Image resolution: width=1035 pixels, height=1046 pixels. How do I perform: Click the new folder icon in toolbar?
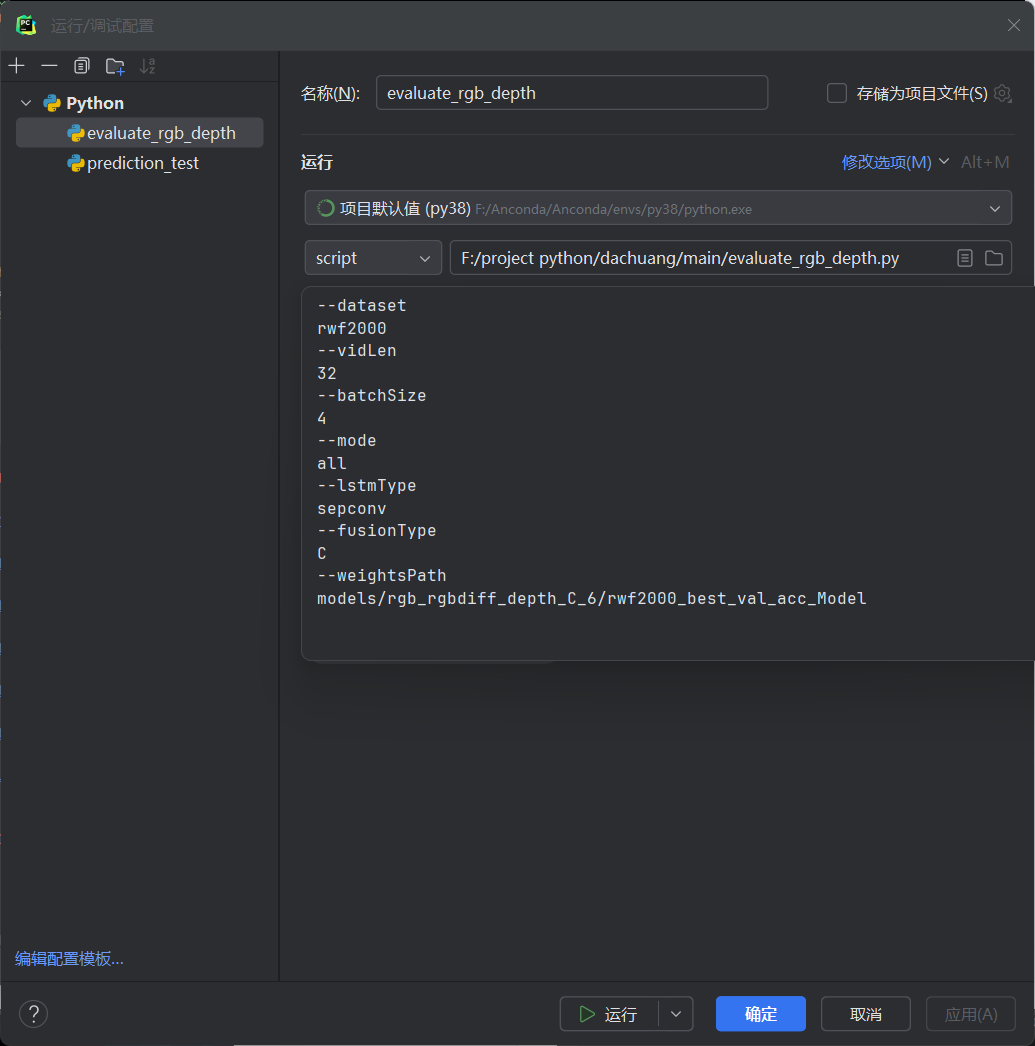pos(115,66)
